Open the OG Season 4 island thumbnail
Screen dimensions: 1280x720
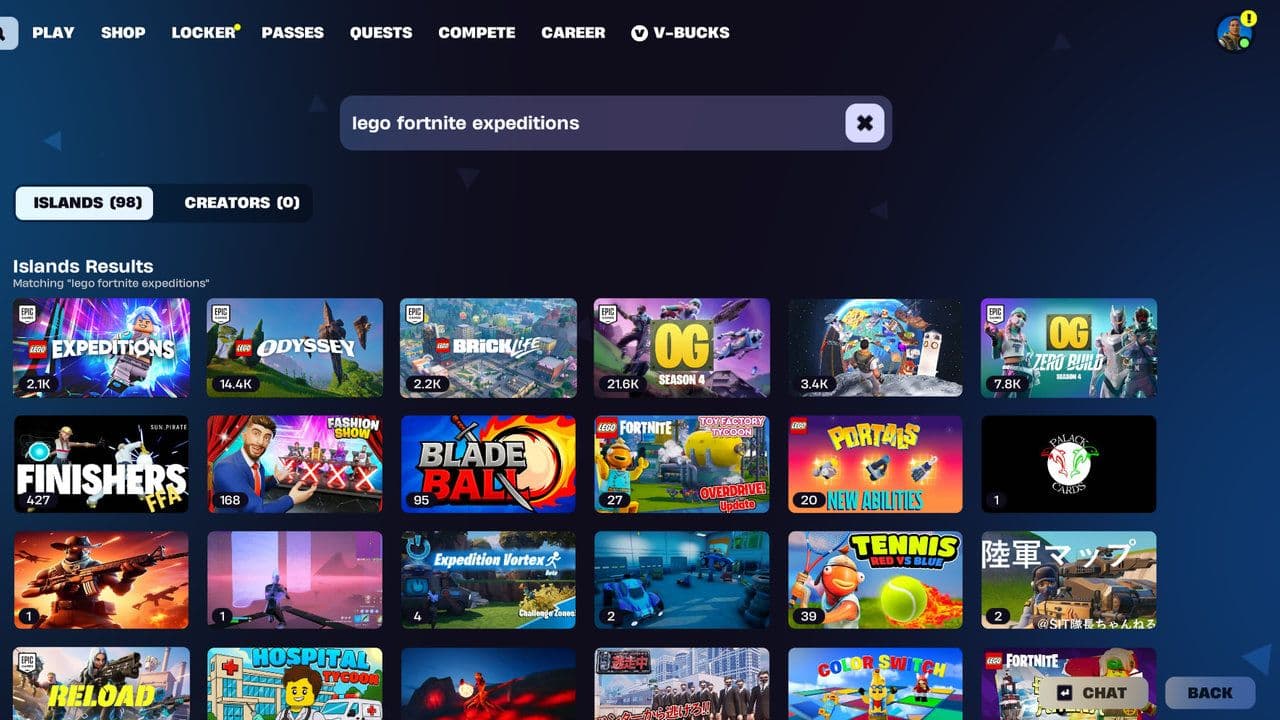coord(682,348)
